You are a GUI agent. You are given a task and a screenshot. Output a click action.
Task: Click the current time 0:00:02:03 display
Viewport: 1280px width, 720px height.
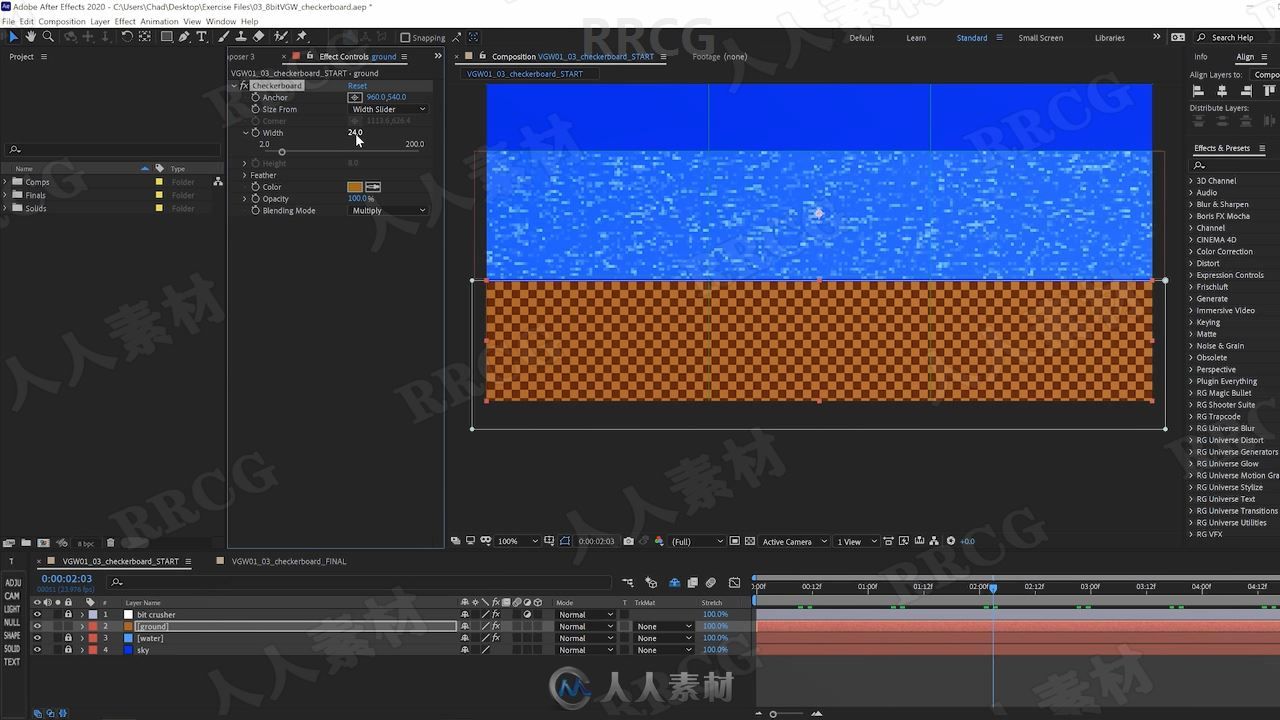pyautogui.click(x=66, y=579)
